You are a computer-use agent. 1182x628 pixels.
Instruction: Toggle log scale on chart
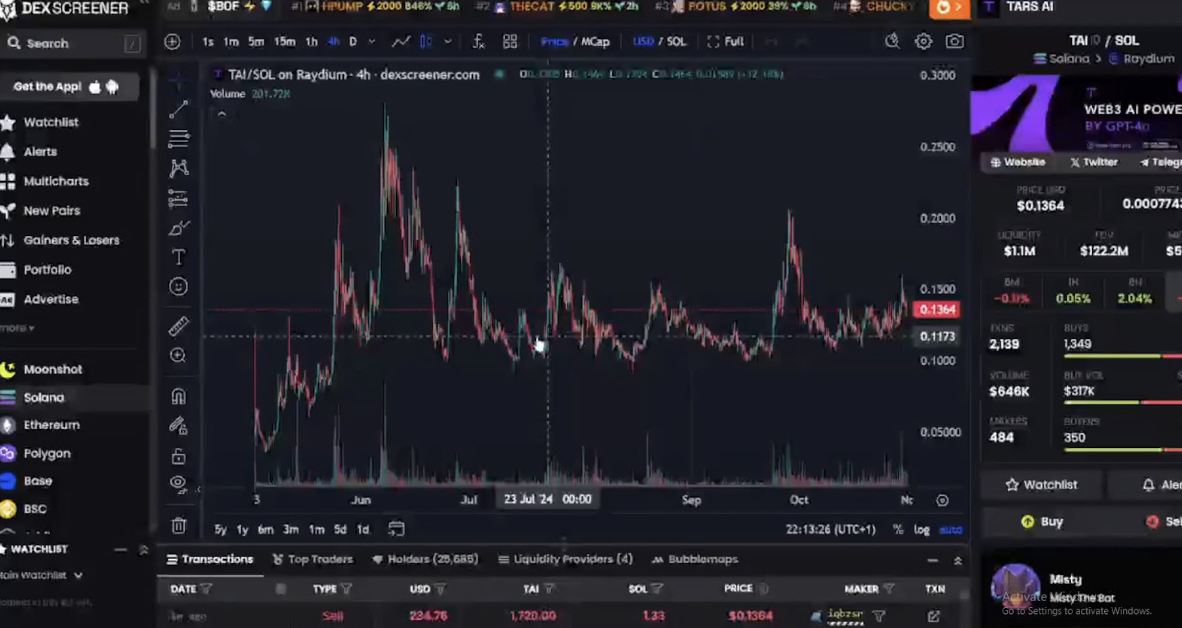tap(921, 529)
